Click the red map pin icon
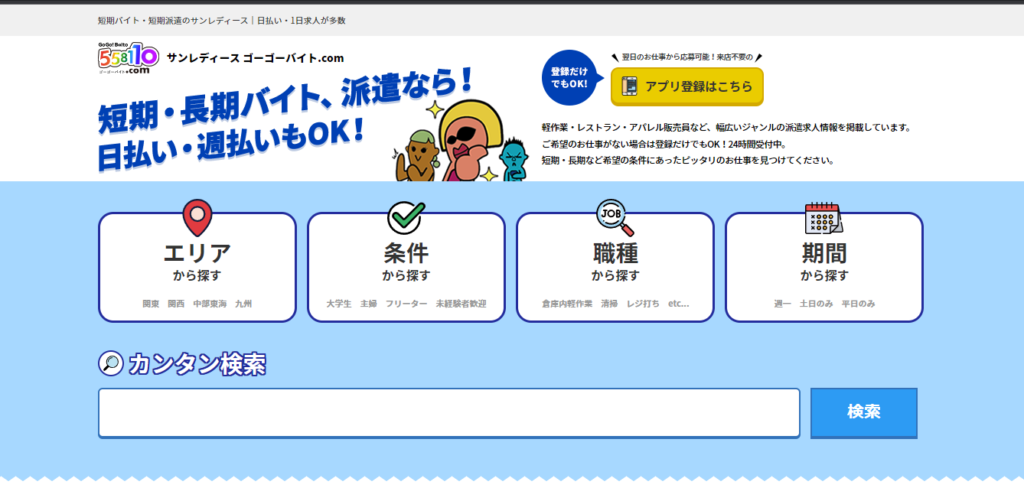The image size is (1024, 488). pos(197,218)
